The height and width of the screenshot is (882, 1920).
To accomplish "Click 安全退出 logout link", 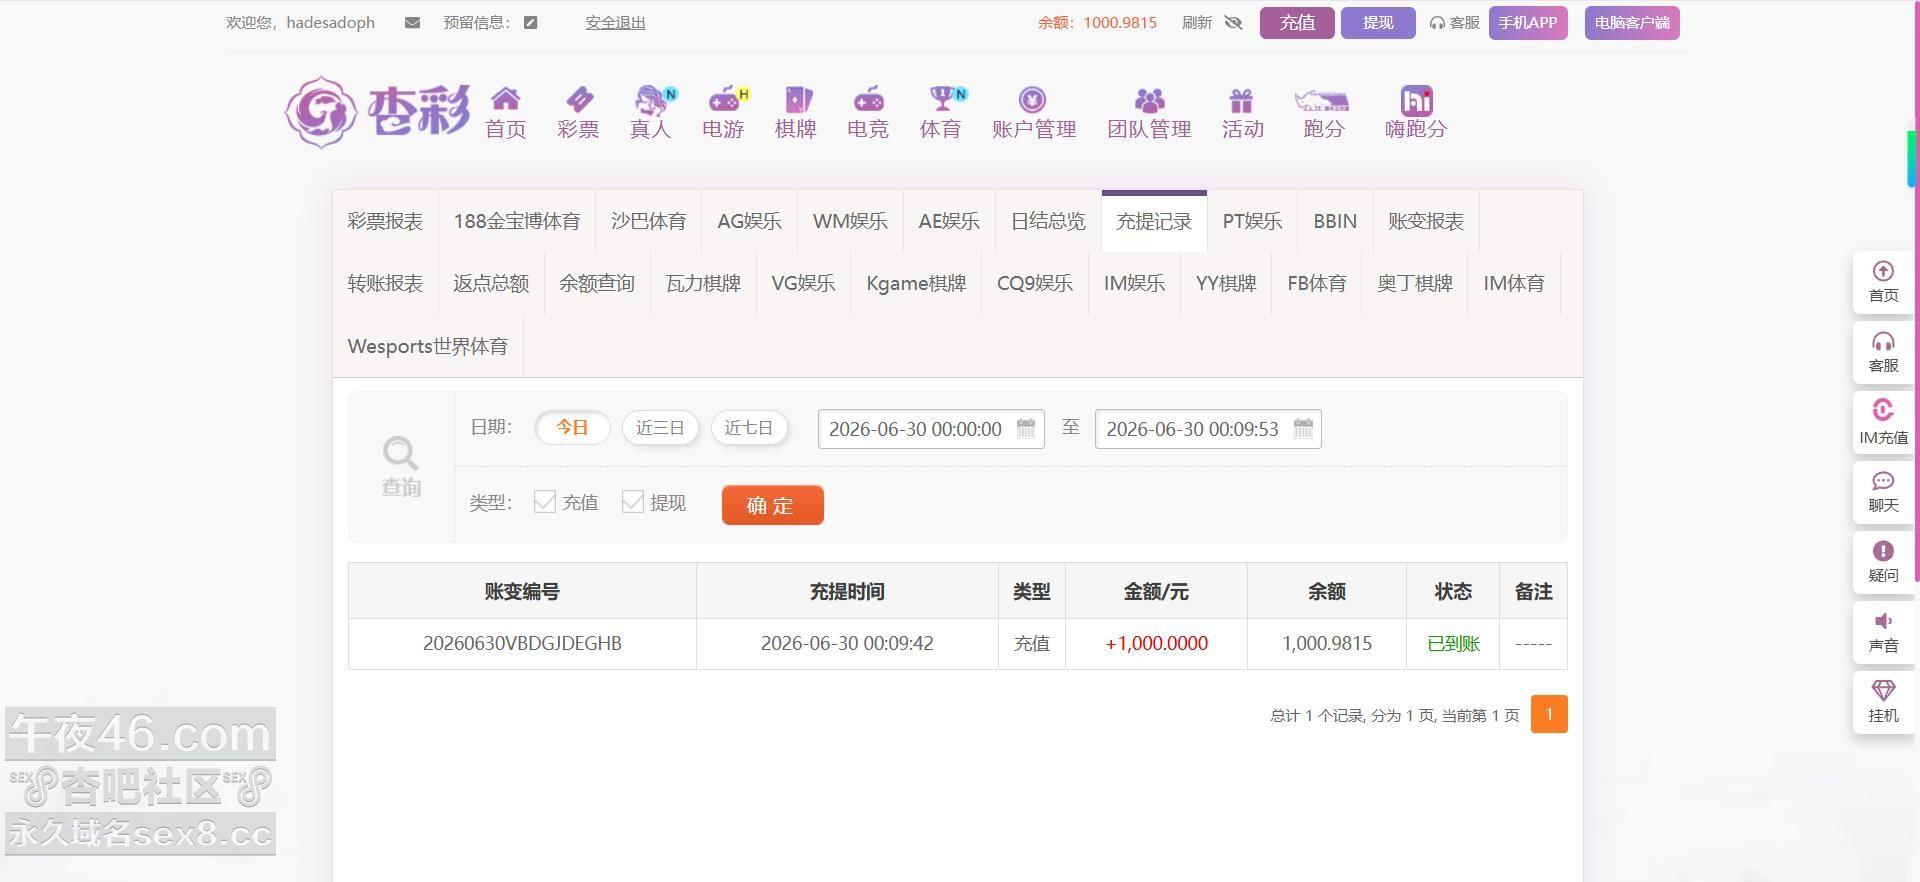I will tap(615, 23).
